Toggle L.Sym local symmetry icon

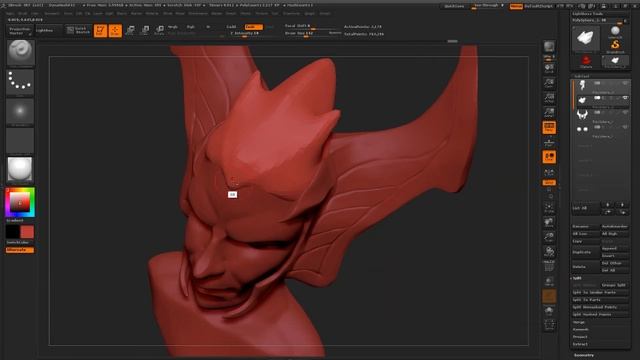coord(549,172)
